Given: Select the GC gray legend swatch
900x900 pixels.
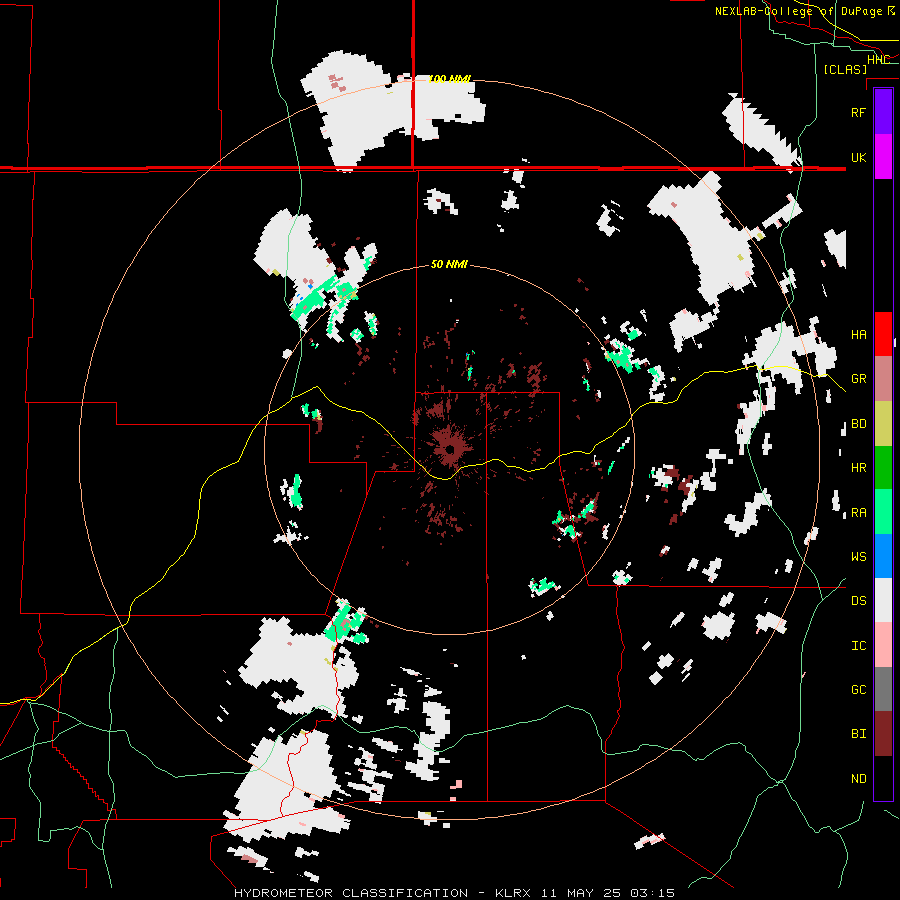Looking at the screenshot, I should tap(883, 689).
